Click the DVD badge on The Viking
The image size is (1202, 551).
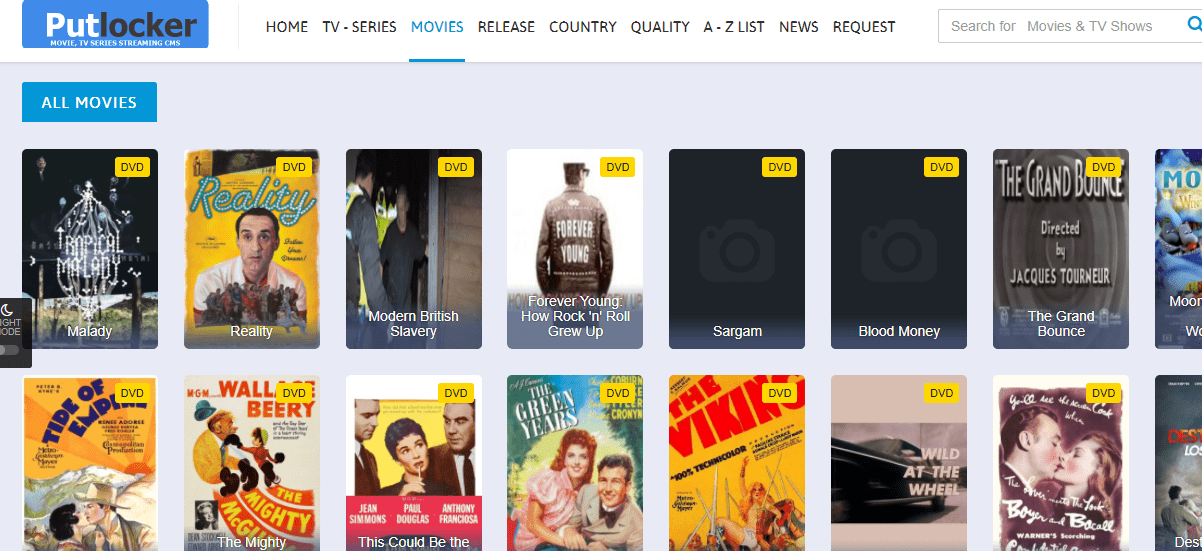(x=780, y=393)
